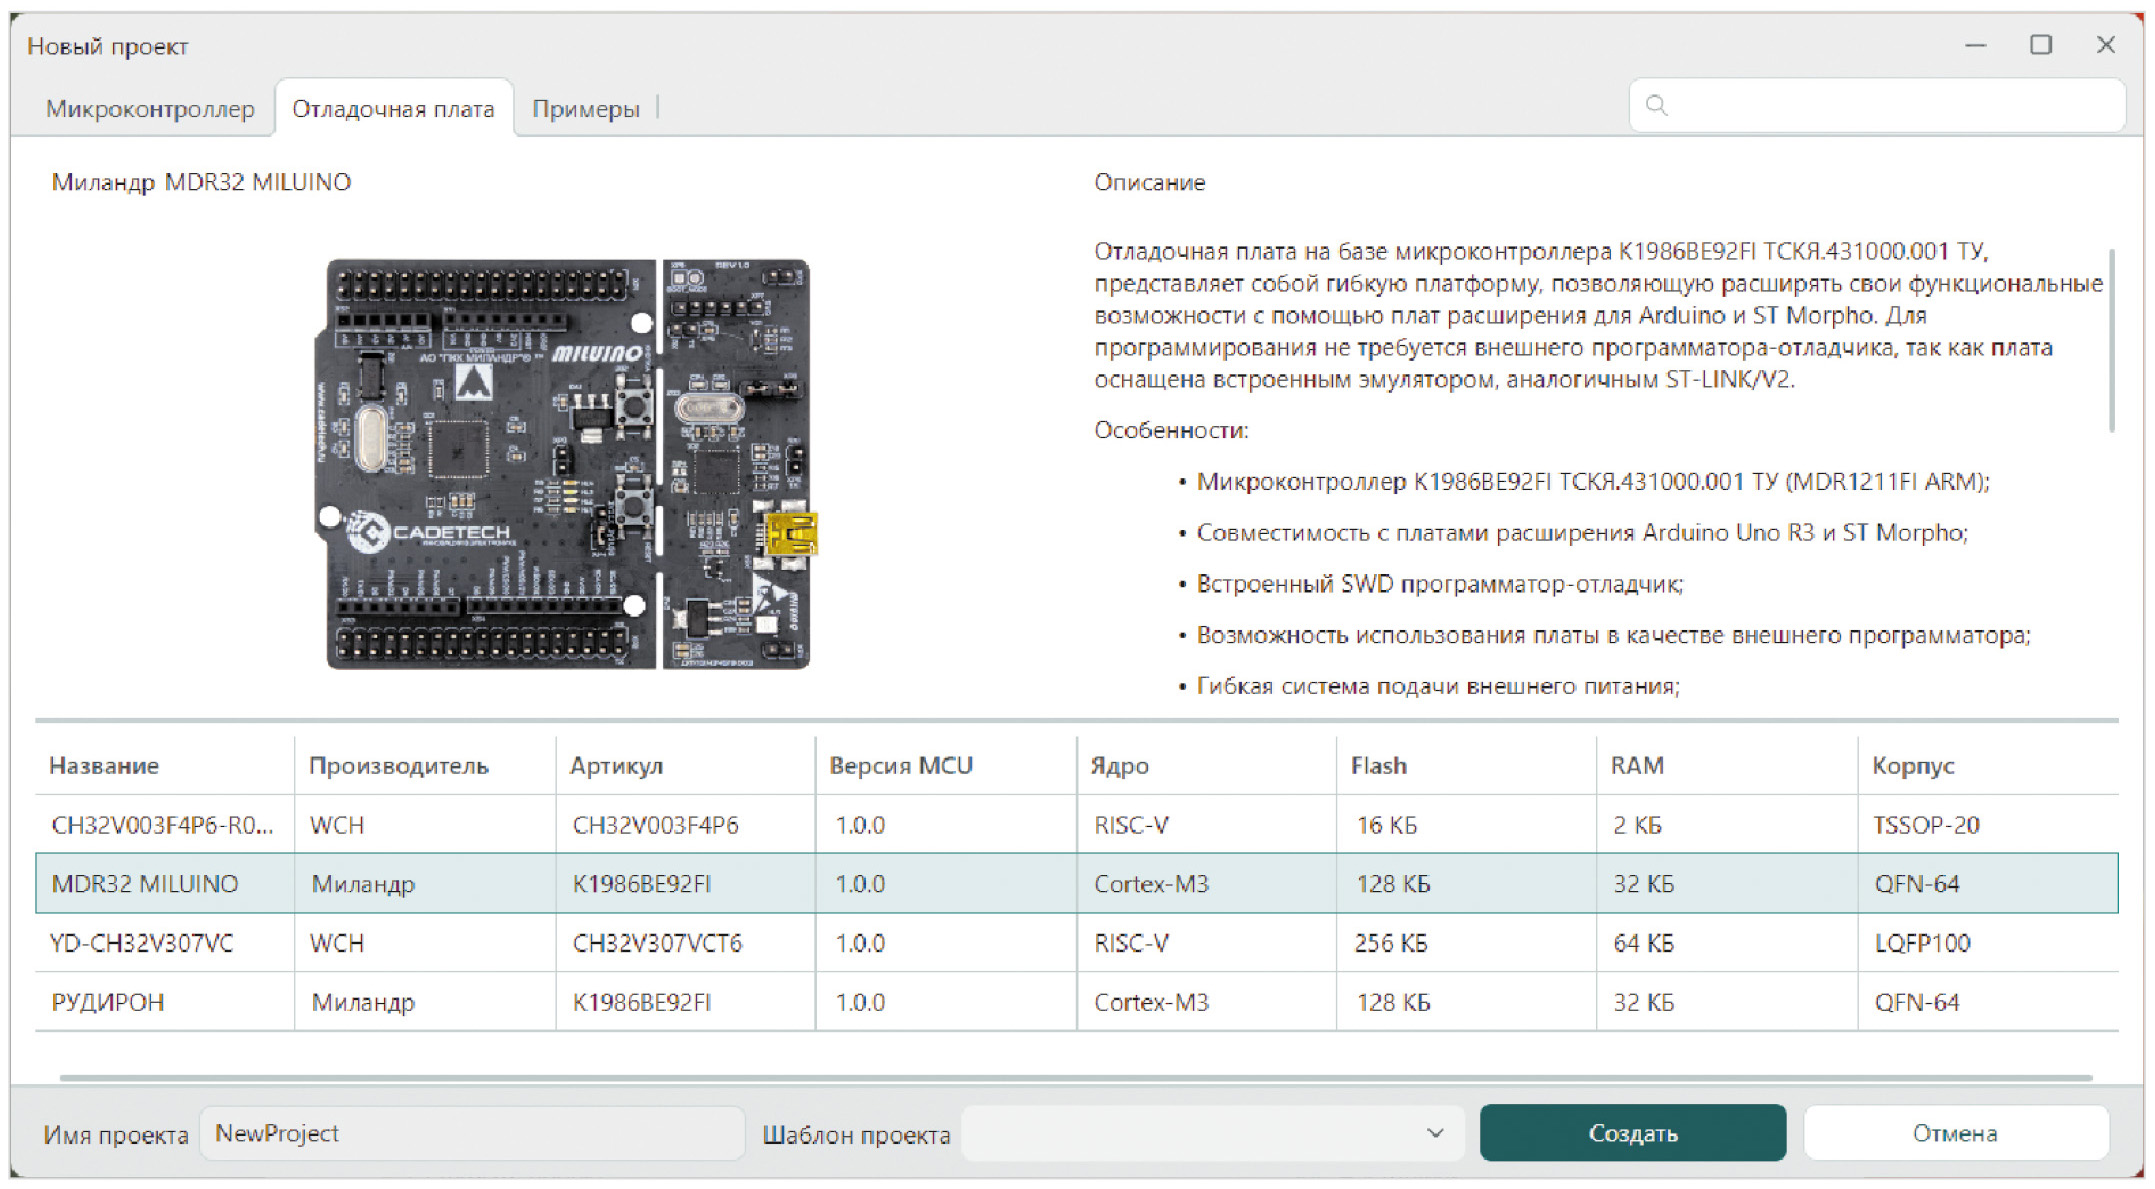Select the РУДИРОН board row
The width and height of the screenshot is (2155, 1189).
tap(108, 1002)
